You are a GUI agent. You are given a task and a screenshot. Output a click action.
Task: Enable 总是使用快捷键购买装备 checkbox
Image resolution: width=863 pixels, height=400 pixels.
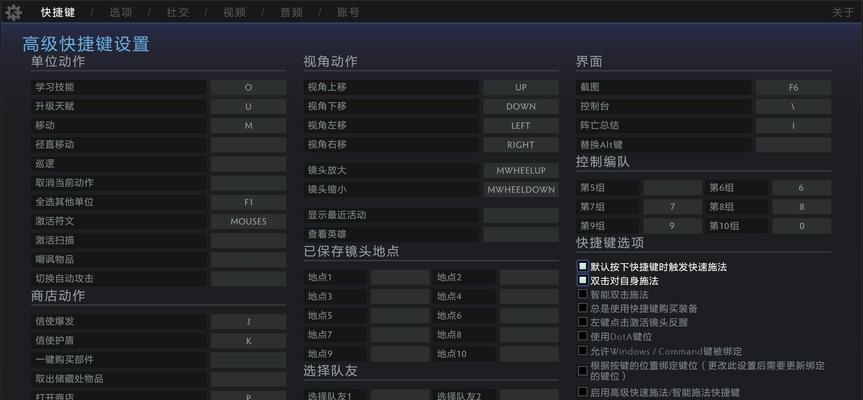point(582,308)
